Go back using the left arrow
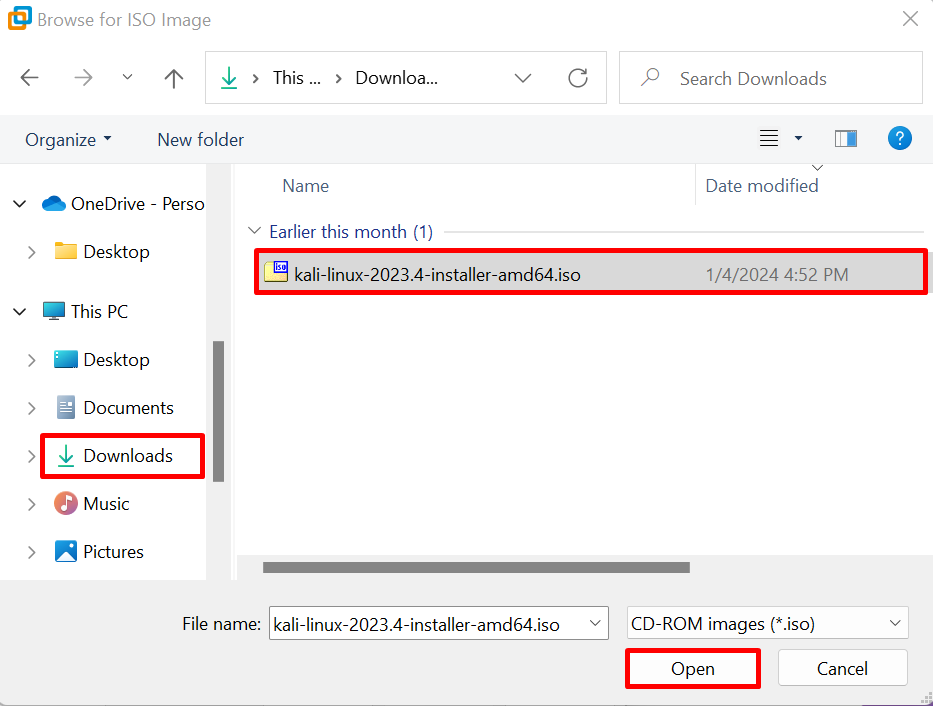This screenshot has width=933, height=706. (29, 78)
